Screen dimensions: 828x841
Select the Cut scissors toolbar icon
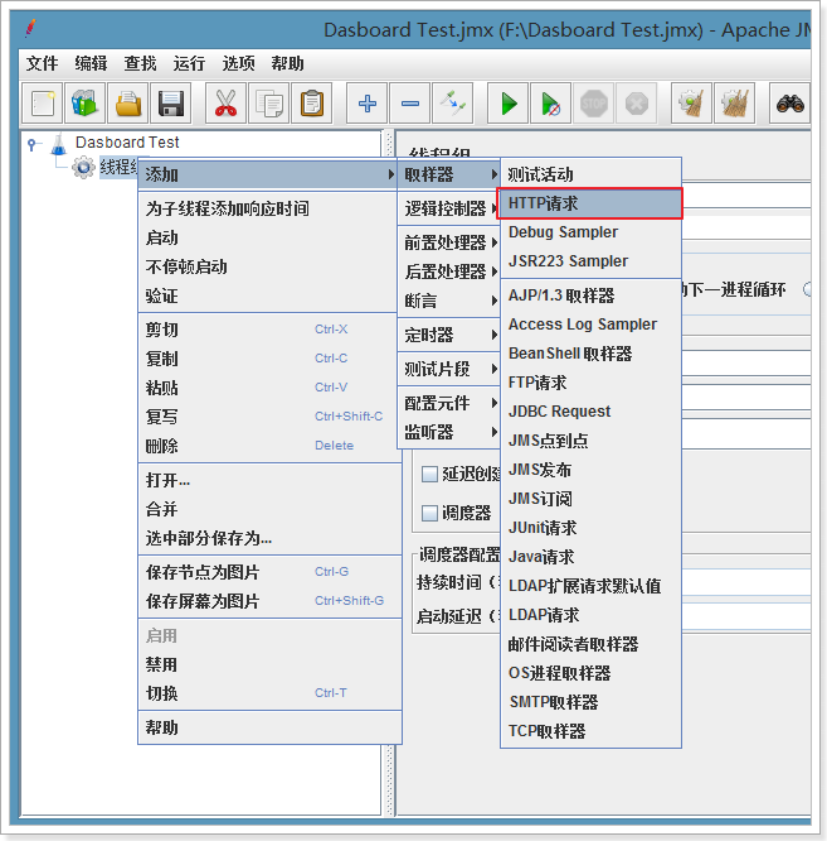tap(224, 103)
